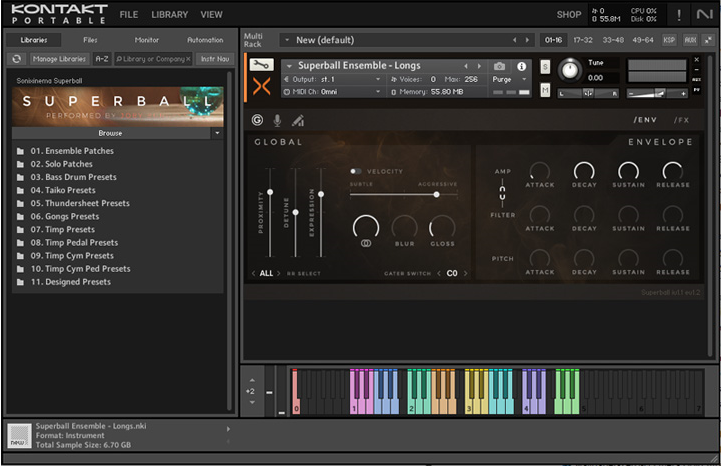Open the Multi Rack preset dropdown arrow
The width and height of the screenshot is (721, 466).
coord(287,40)
